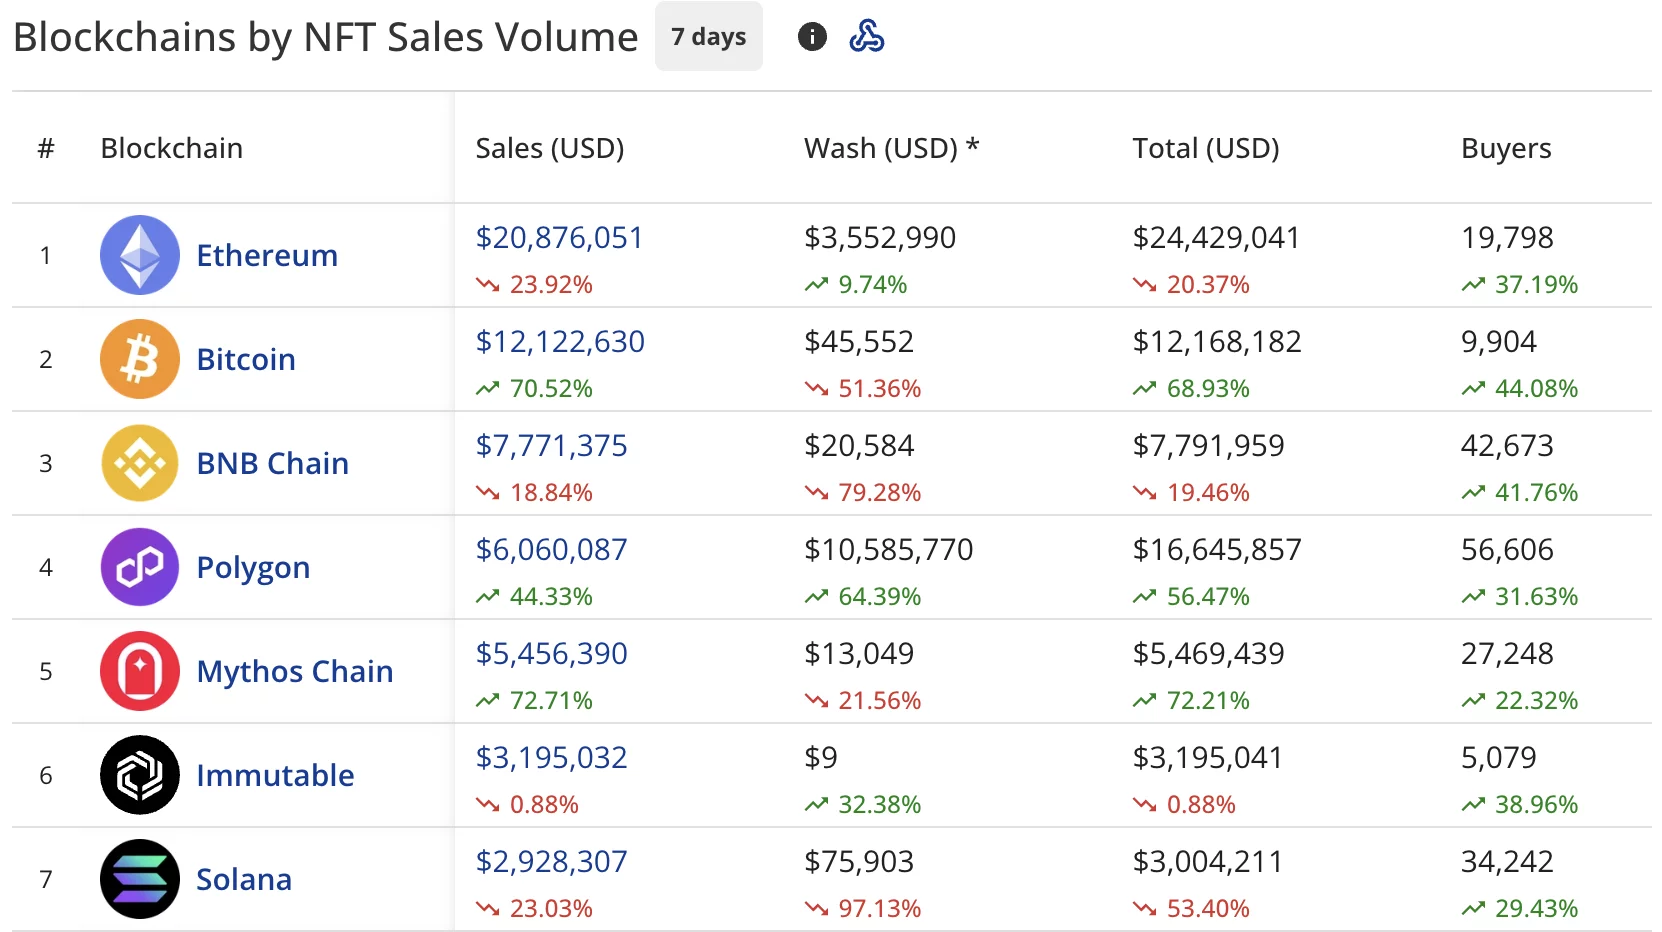Sort the table by Buyers column
The height and width of the screenshot is (932, 1662).
point(1504,148)
